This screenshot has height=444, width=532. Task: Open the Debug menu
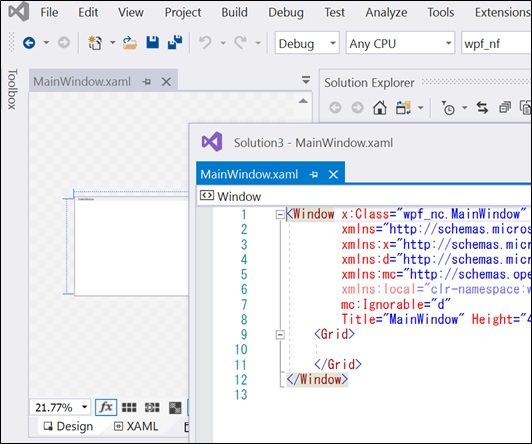[286, 13]
